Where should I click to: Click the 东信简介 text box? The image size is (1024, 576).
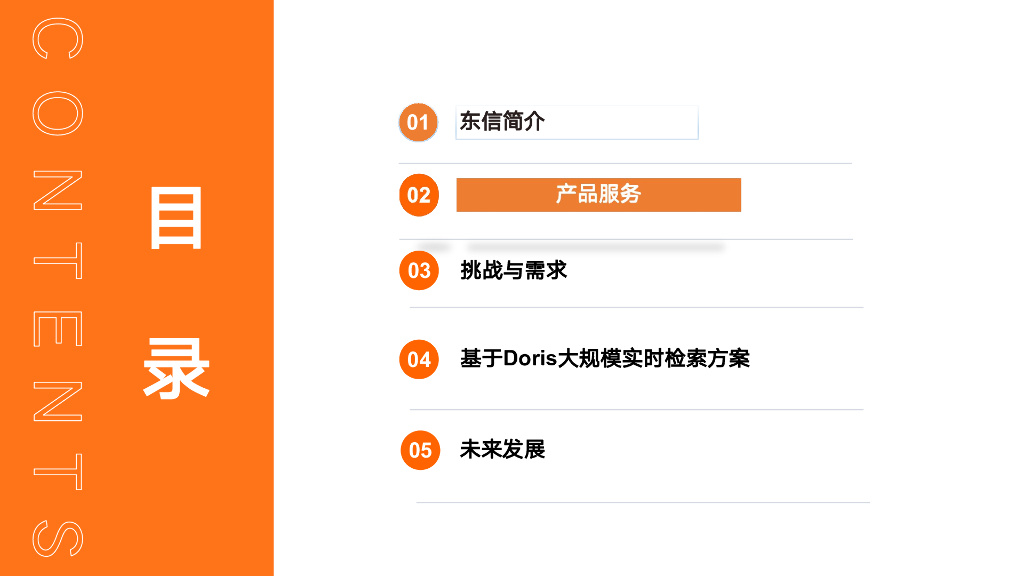(x=576, y=122)
